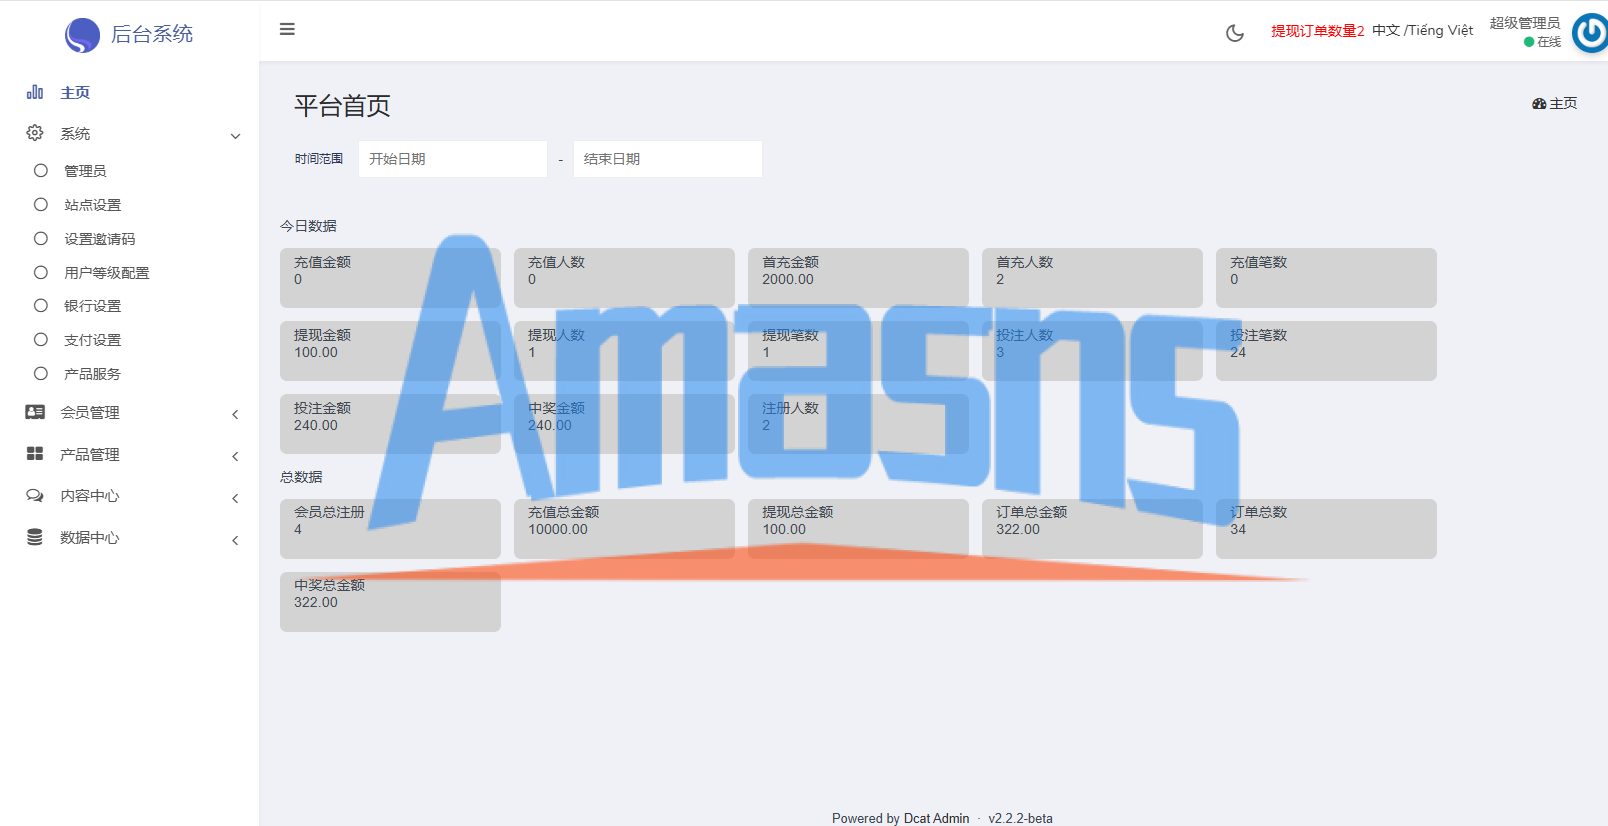Click the 首充人数 2 card
The height and width of the screenshot is (826, 1608).
click(x=1092, y=278)
